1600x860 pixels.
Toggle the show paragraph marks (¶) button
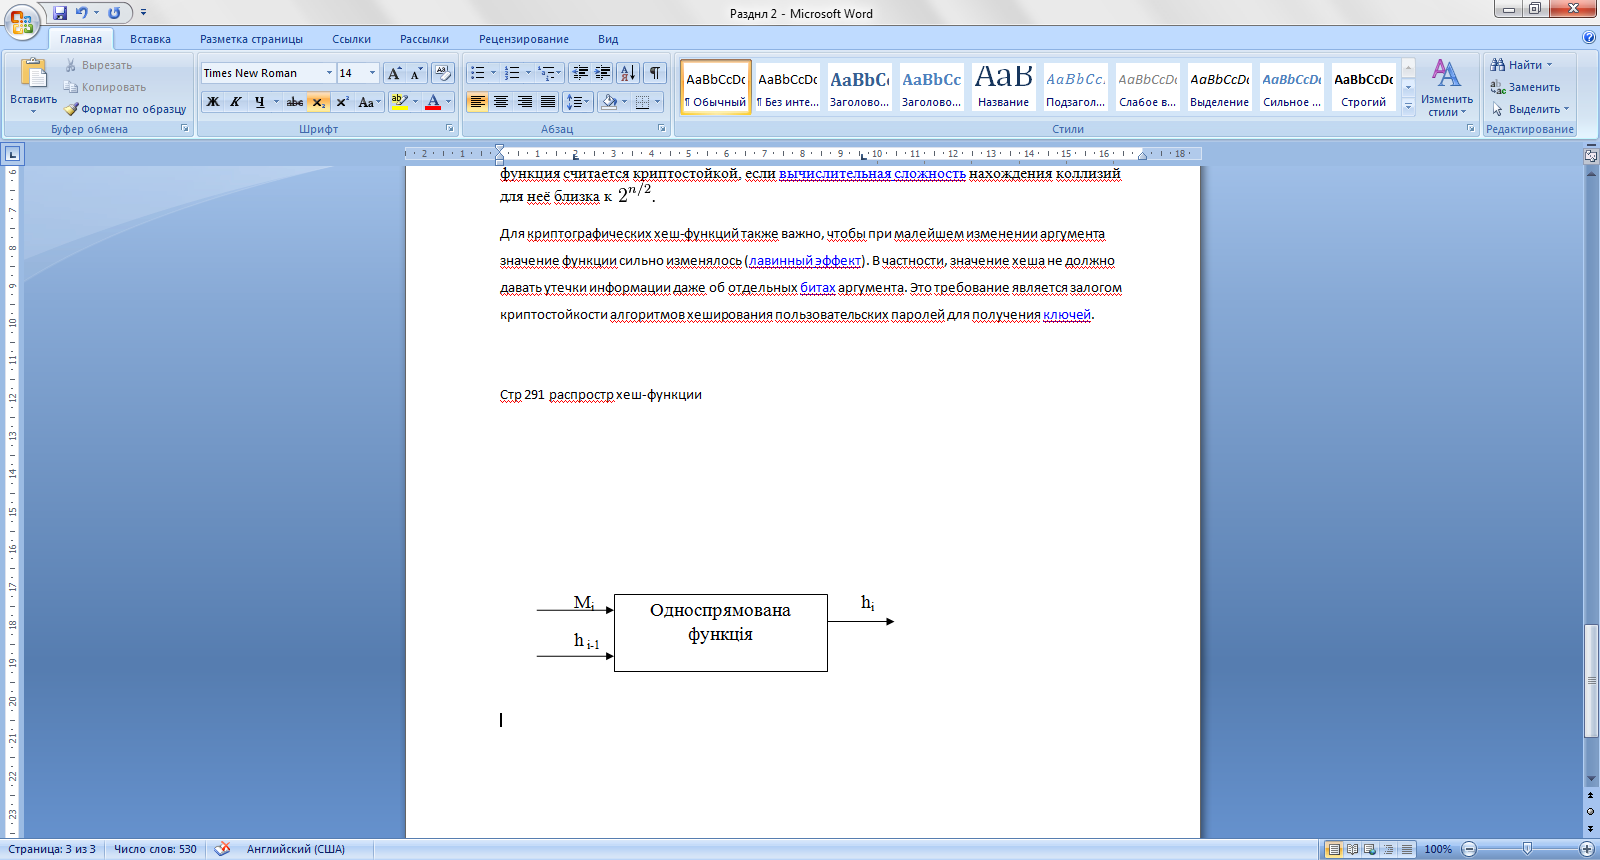click(655, 73)
